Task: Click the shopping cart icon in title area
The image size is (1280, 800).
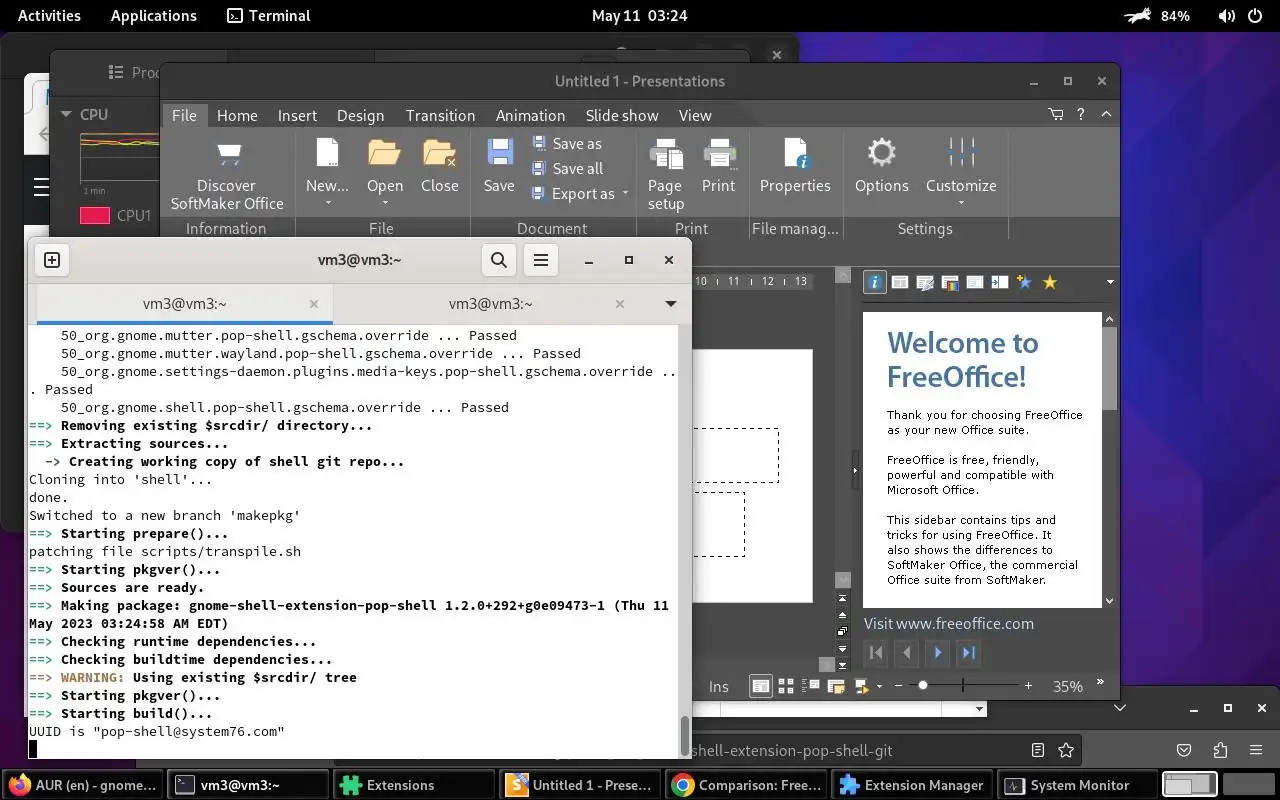Action: 1056,115
